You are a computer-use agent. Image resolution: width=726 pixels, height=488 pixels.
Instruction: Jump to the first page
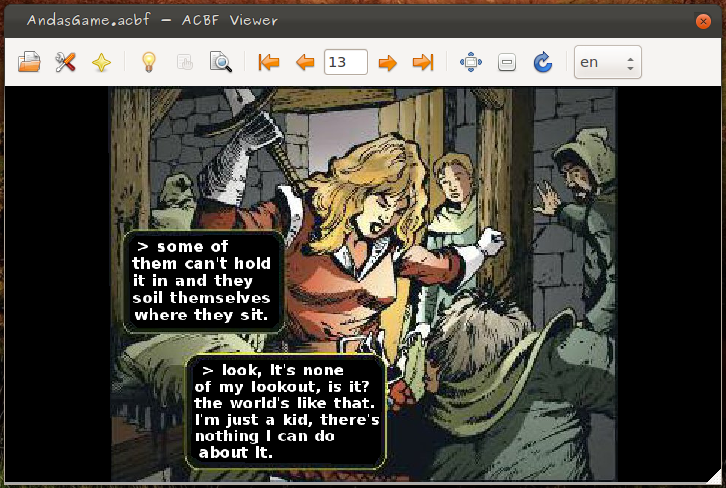pos(269,62)
